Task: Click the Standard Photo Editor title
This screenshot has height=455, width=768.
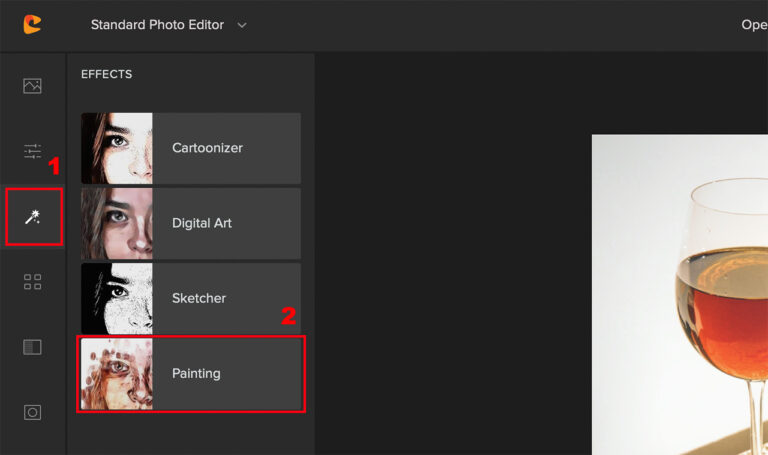Action: pyautogui.click(x=157, y=24)
